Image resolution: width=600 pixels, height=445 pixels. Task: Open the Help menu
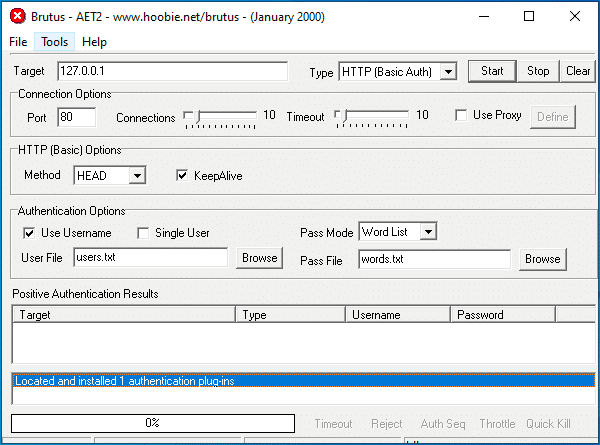[94, 42]
